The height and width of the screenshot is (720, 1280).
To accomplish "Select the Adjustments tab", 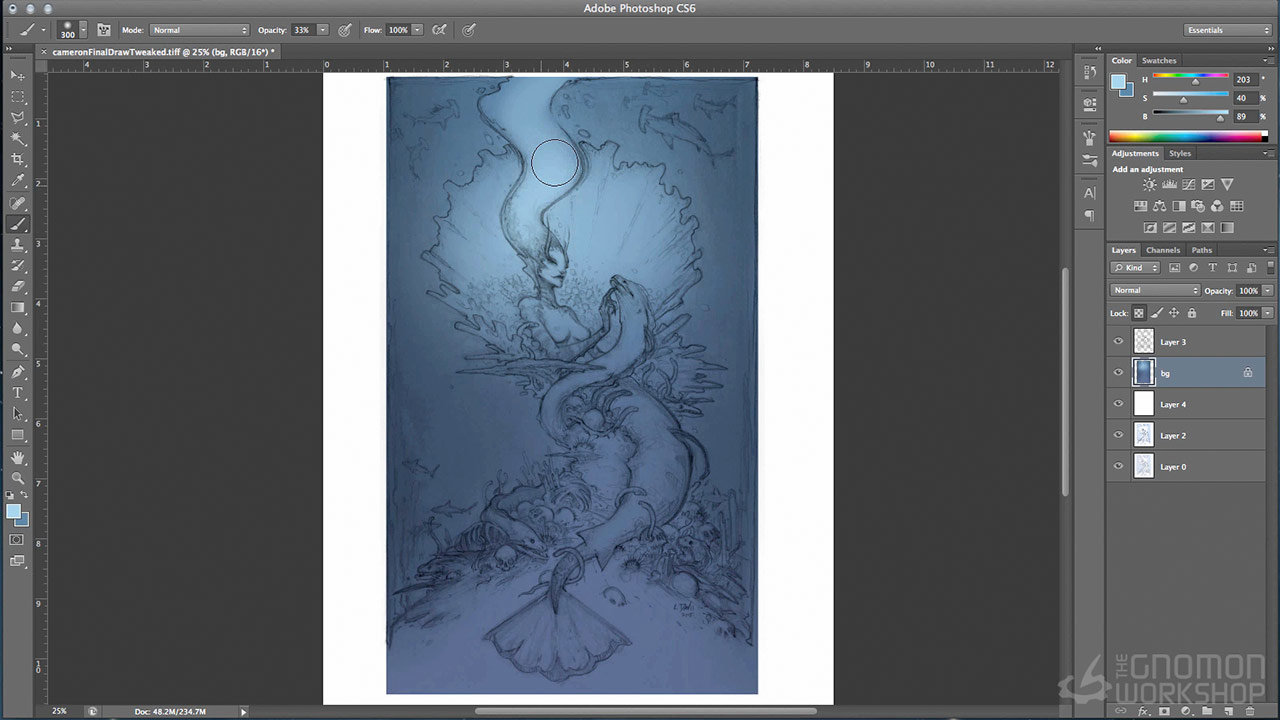I will tap(1135, 153).
